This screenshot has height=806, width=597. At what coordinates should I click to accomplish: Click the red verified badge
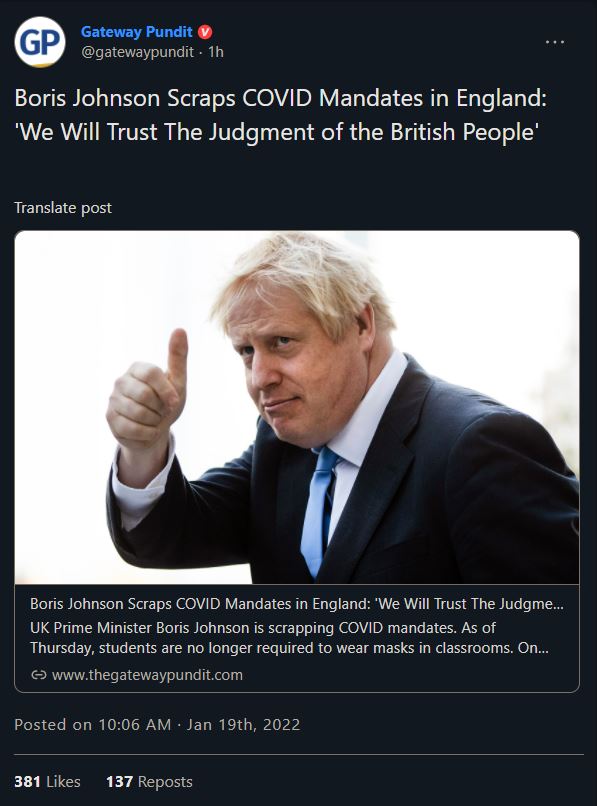click(205, 32)
